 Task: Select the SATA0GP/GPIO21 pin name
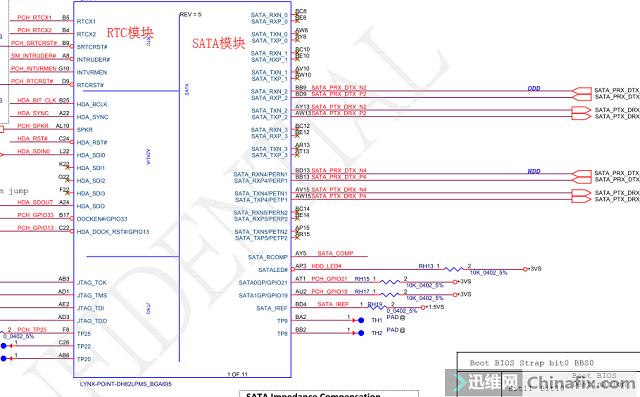click(263, 283)
